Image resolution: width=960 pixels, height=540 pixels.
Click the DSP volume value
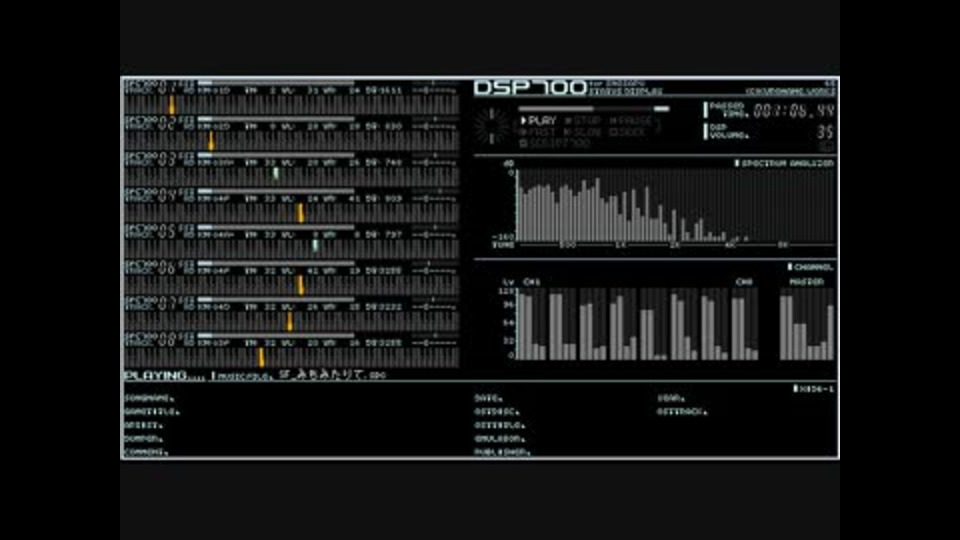[825, 132]
